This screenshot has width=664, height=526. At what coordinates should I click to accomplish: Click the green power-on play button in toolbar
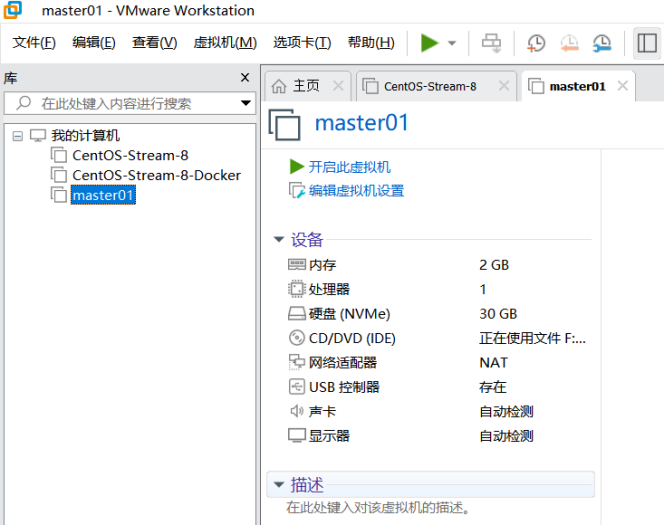(x=429, y=43)
